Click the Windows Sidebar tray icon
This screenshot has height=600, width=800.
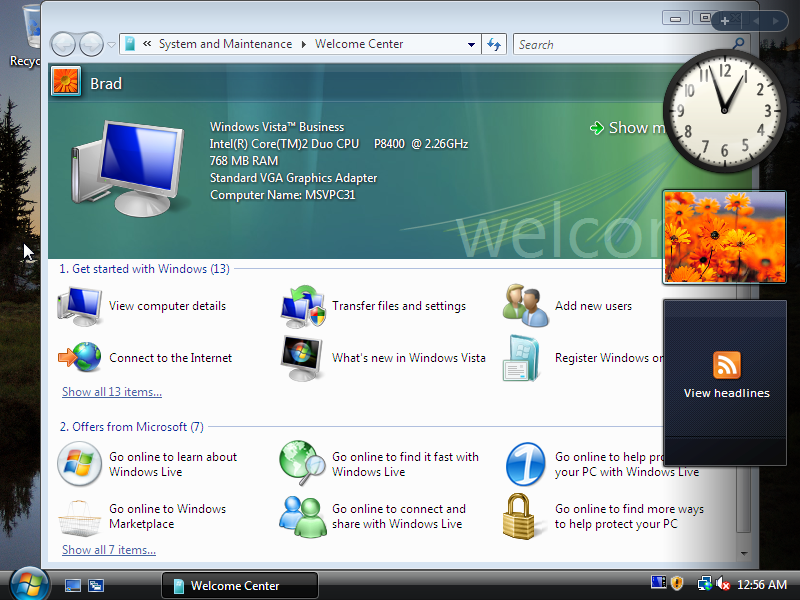[x=658, y=583]
